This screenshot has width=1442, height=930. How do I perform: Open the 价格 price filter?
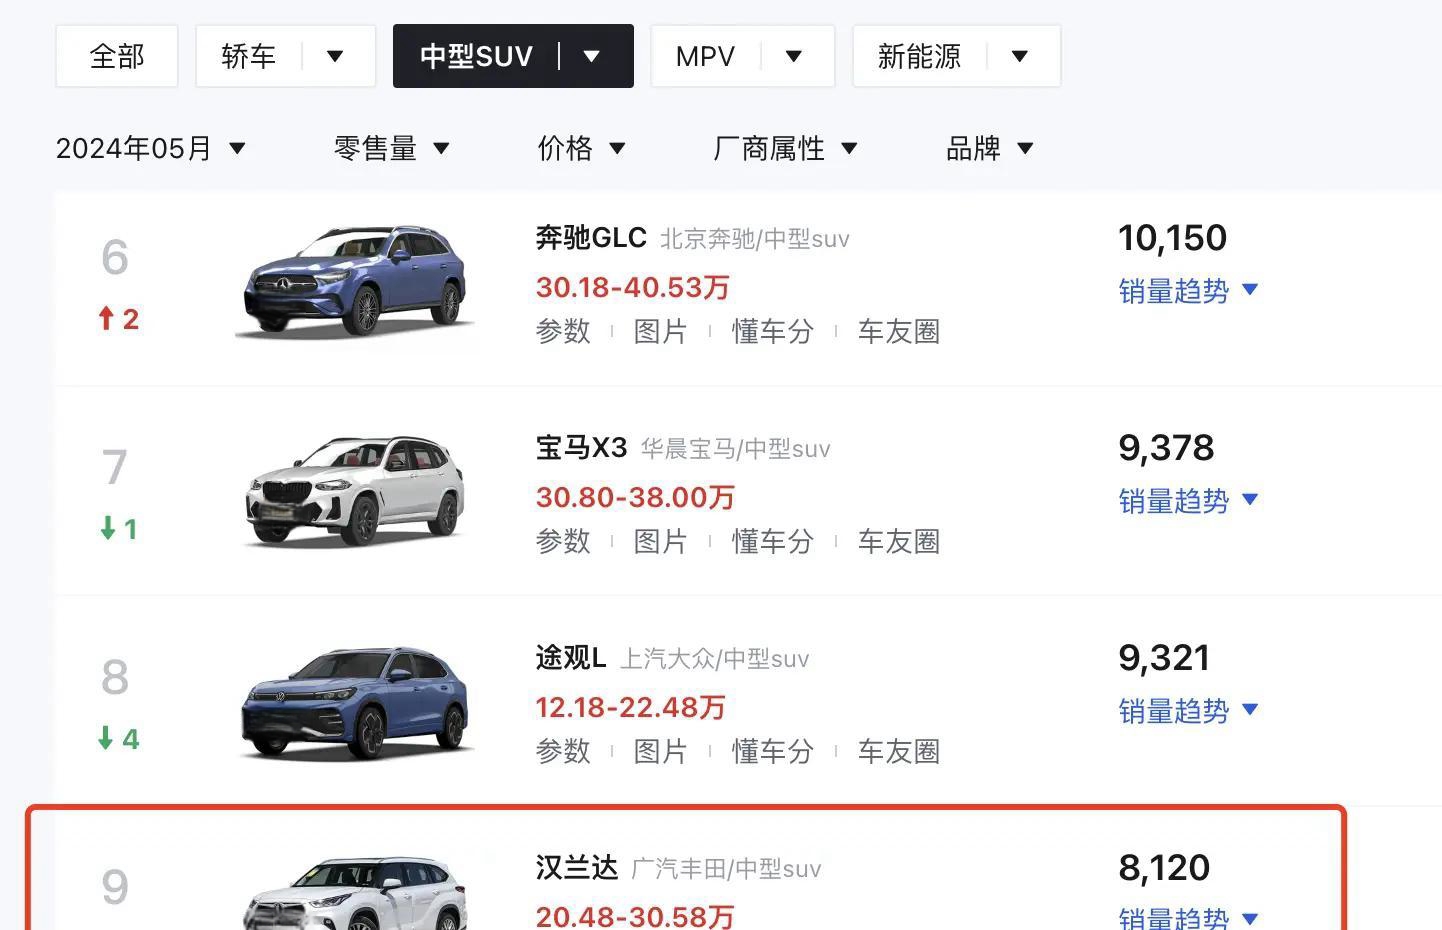coord(581,149)
